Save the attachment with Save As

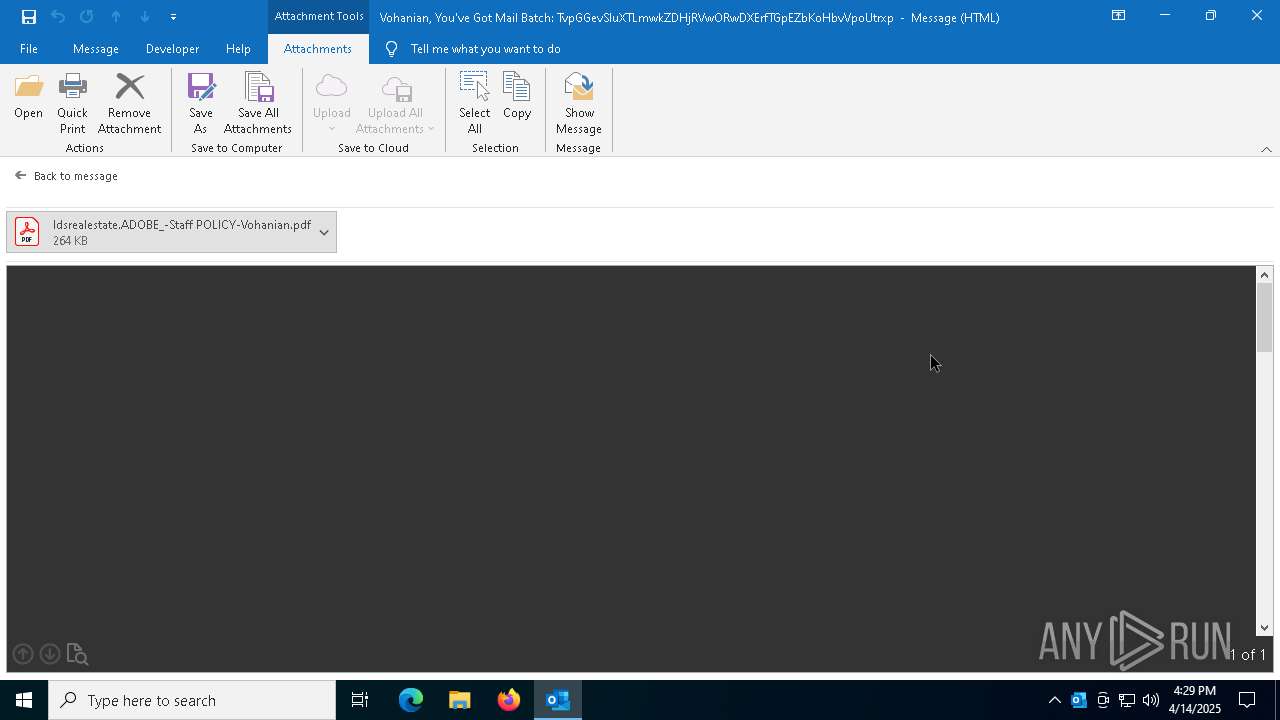coord(200,104)
